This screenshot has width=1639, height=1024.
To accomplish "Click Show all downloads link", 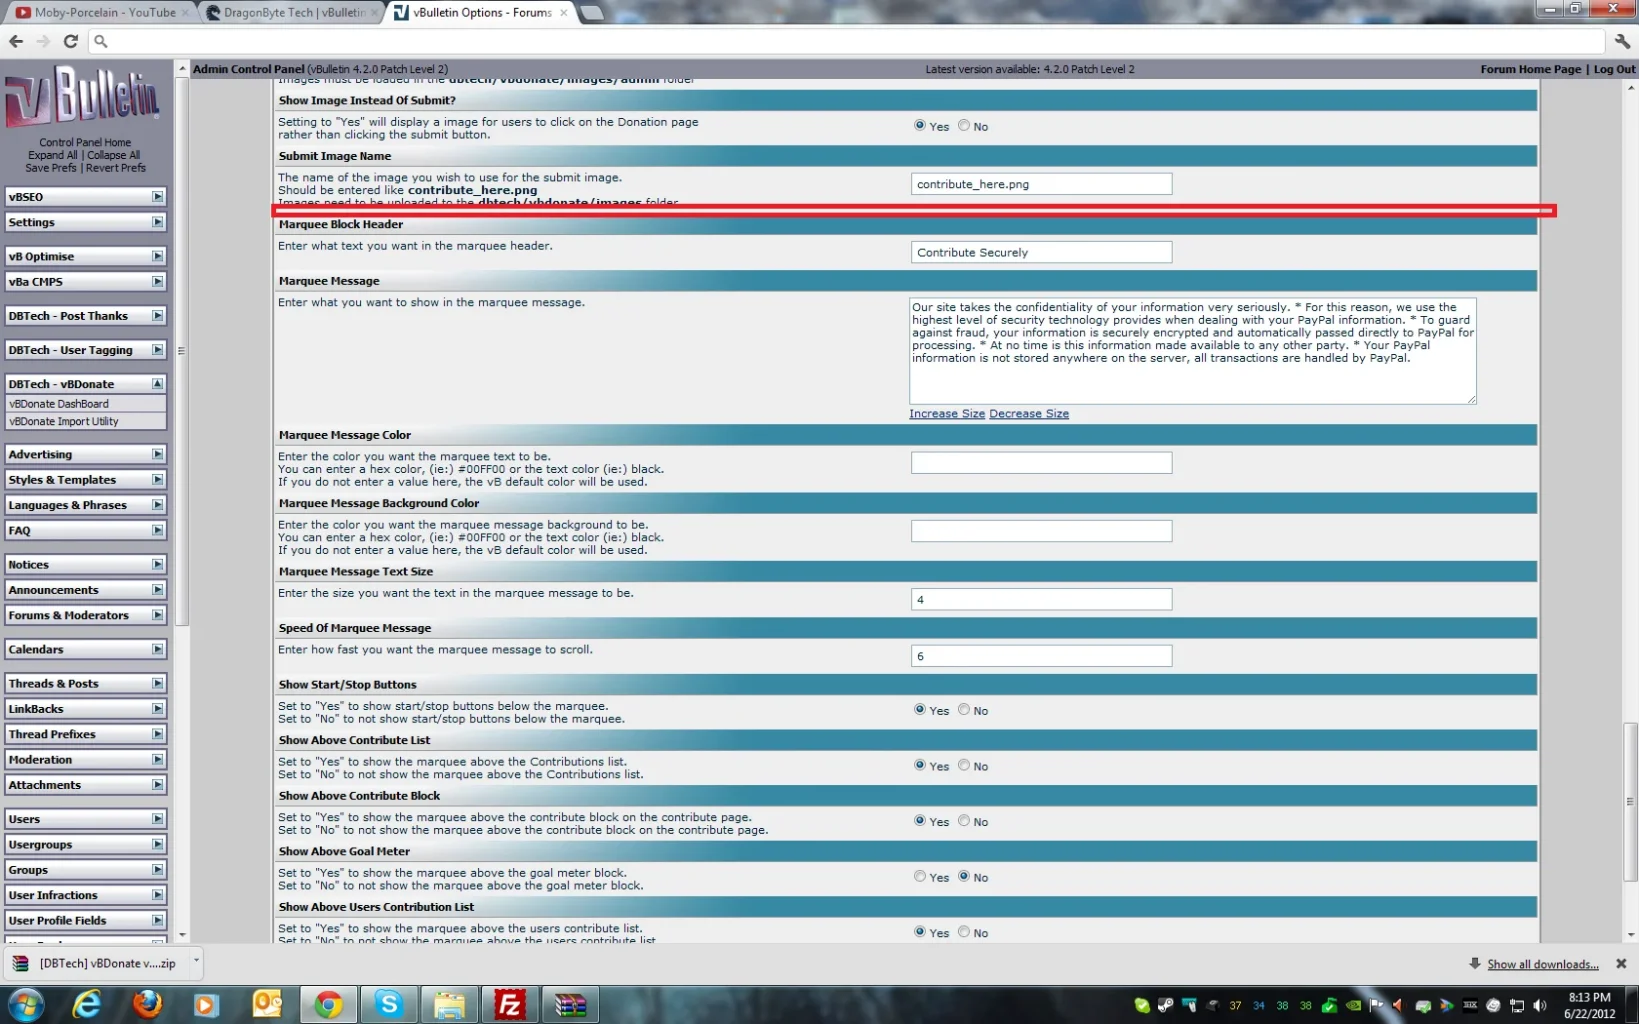I will [x=1542, y=964].
